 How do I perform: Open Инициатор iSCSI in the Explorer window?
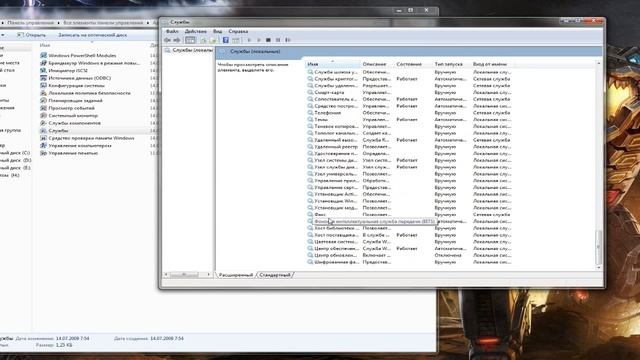[64, 71]
